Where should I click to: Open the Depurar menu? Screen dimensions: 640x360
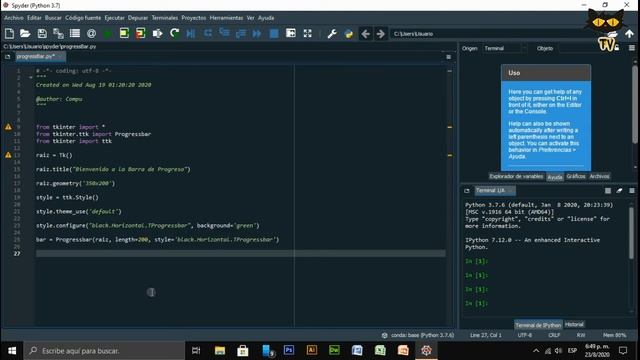pyautogui.click(x=138, y=18)
